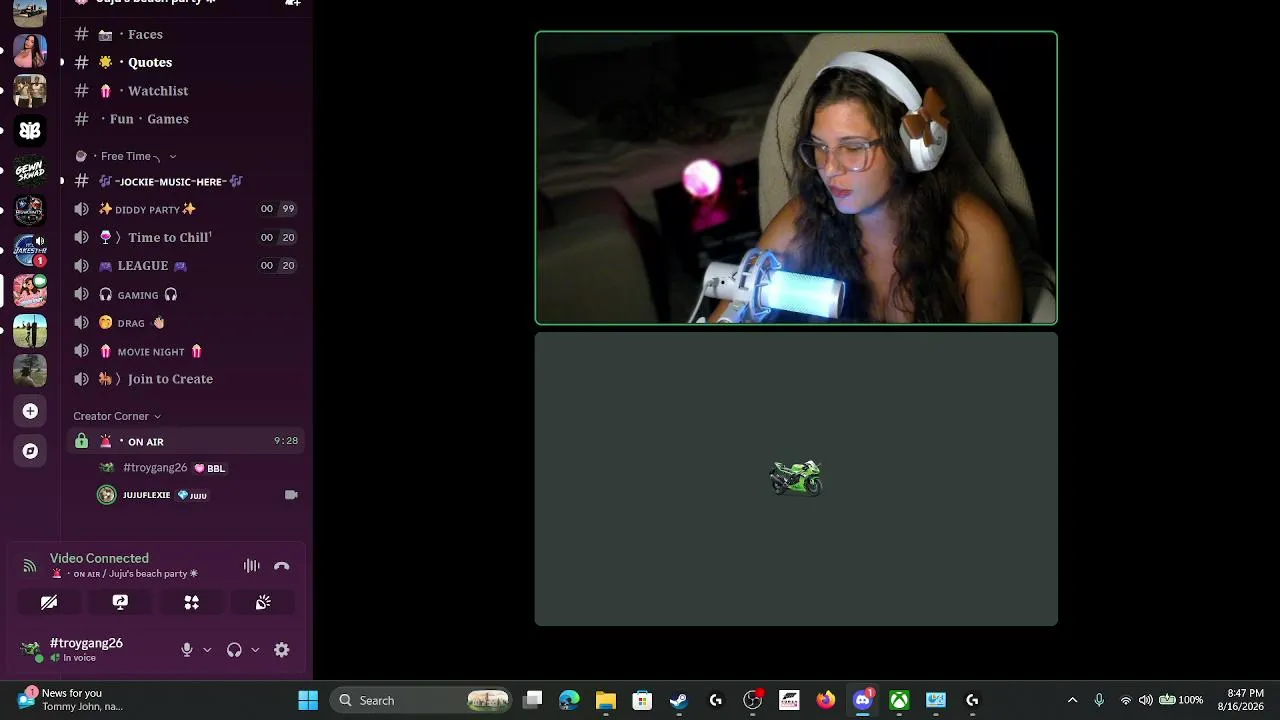1280x720 pixels.
Task: Collapse the Creator Corner category
Action: tap(116, 416)
